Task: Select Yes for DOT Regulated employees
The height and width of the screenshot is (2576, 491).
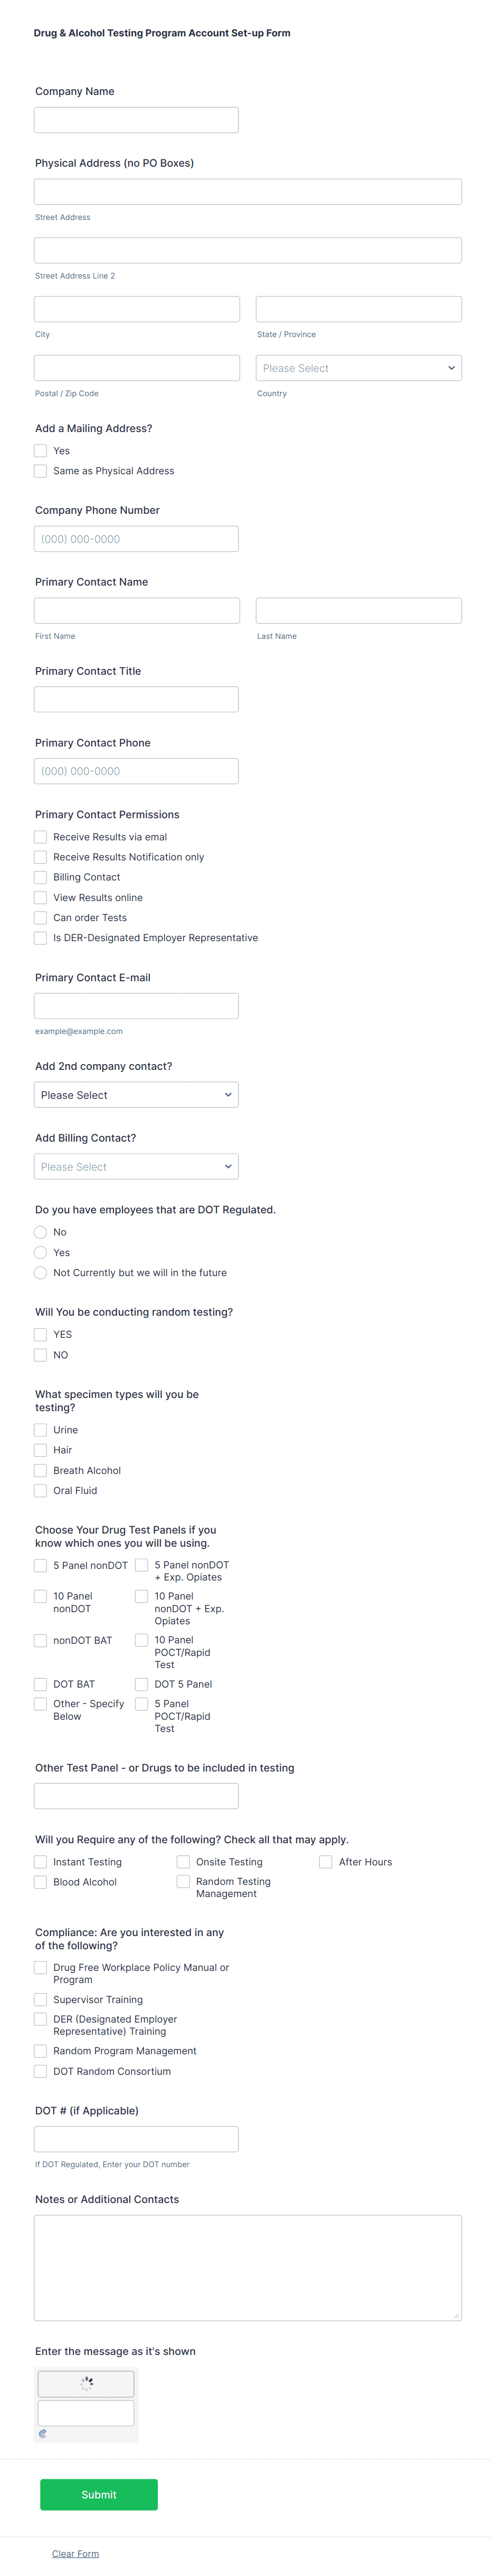Action: point(41,1252)
